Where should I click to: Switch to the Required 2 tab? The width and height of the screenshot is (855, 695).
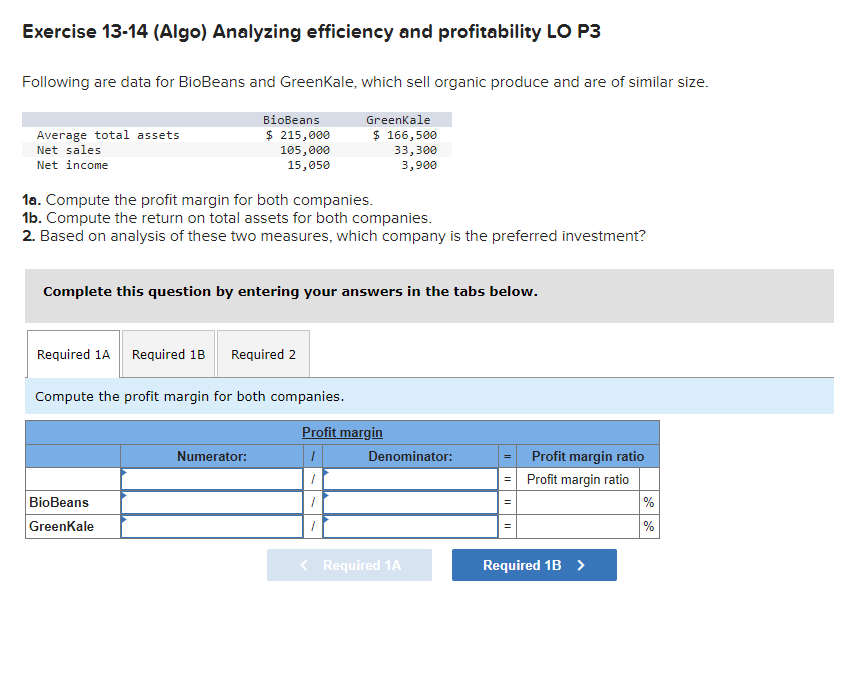(x=262, y=353)
